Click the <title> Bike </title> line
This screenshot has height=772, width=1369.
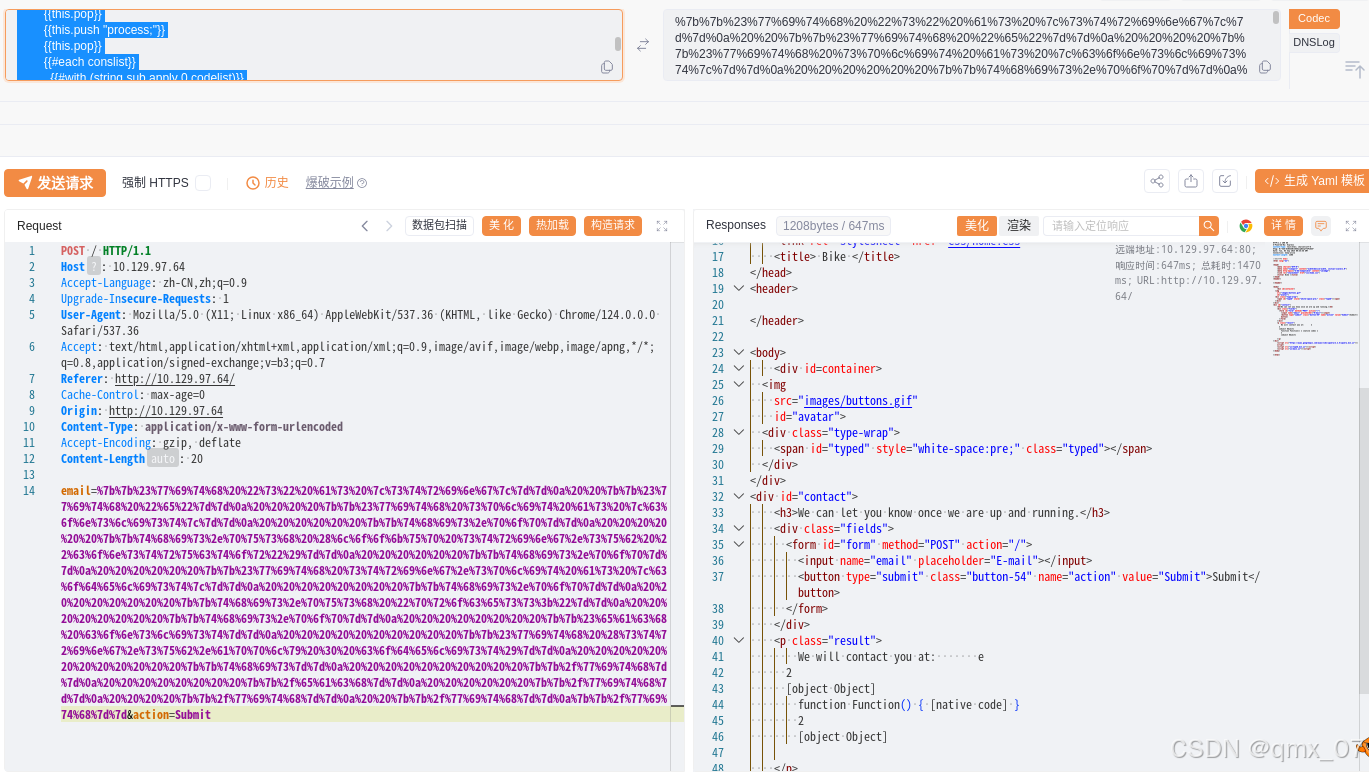coord(836,257)
